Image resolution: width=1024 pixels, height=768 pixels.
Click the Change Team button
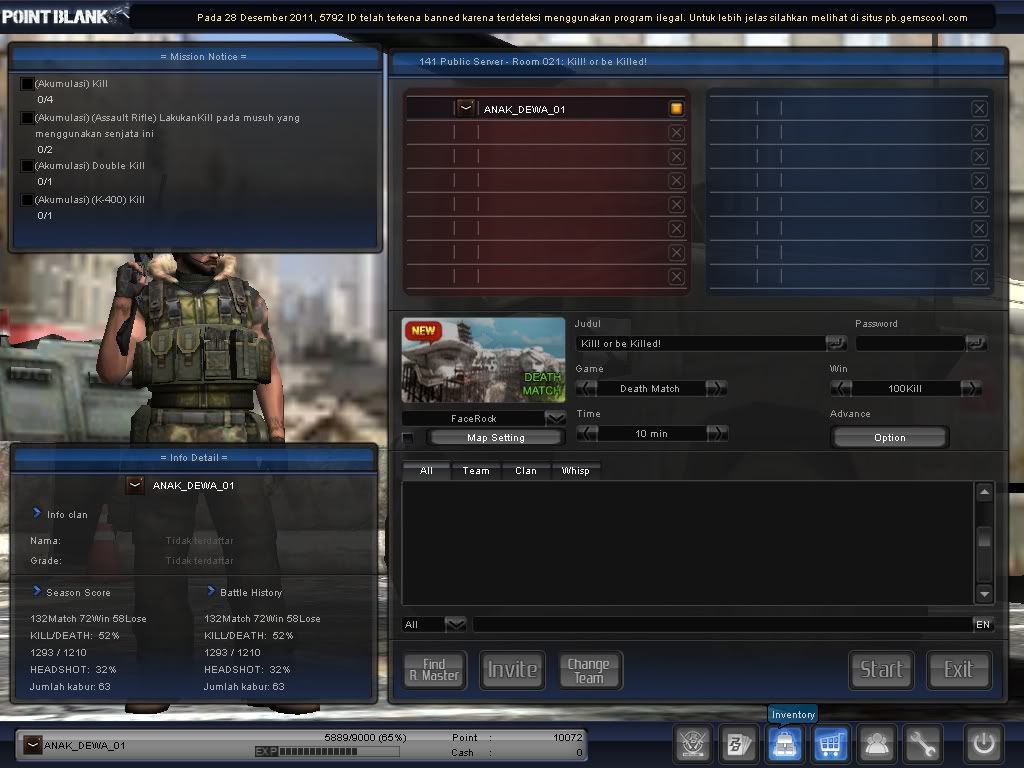[590, 670]
